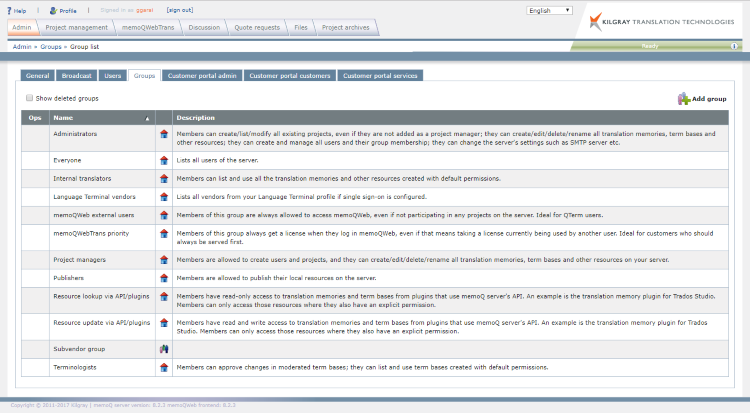Open the Customer portal services tab
The image size is (750, 413).
tap(380, 75)
